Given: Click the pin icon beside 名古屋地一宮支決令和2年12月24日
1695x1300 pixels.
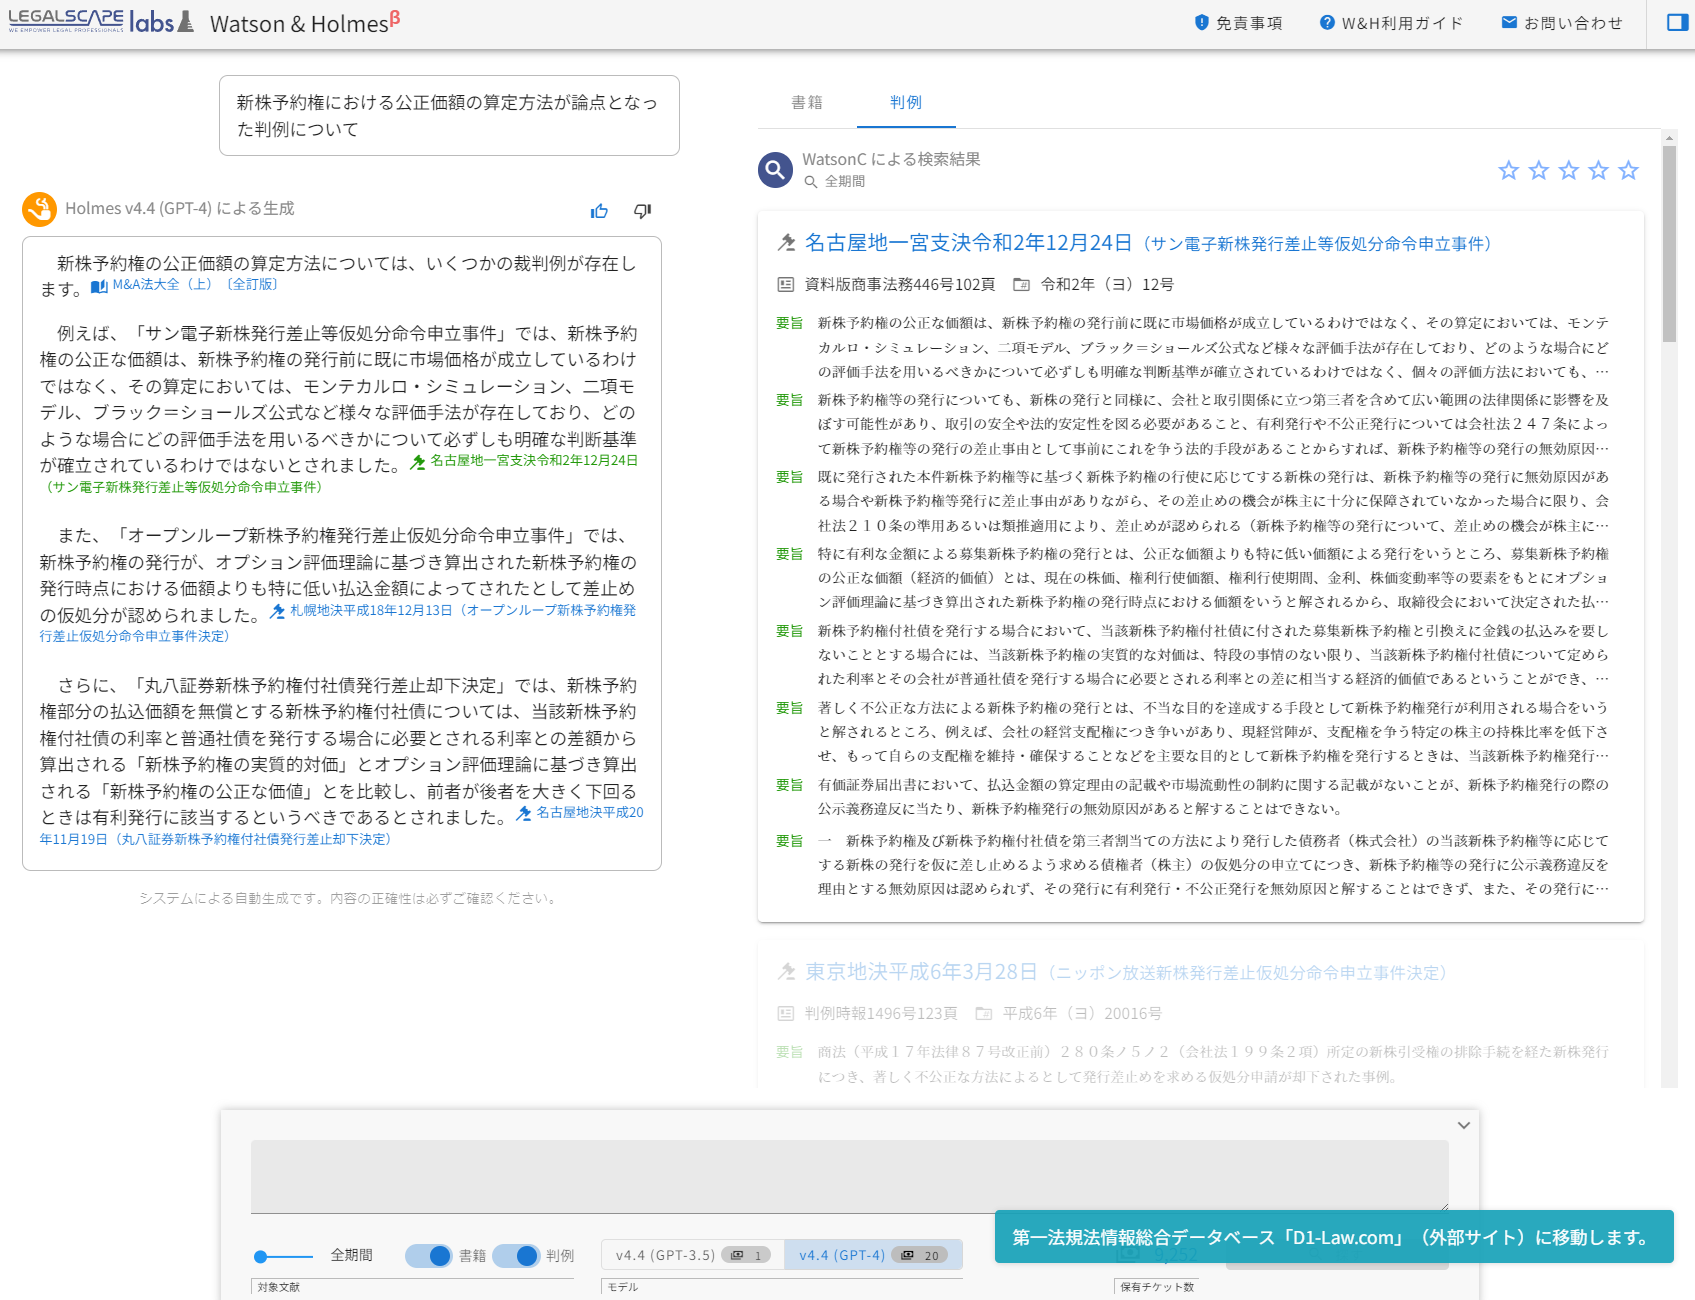Looking at the screenshot, I should tap(786, 241).
